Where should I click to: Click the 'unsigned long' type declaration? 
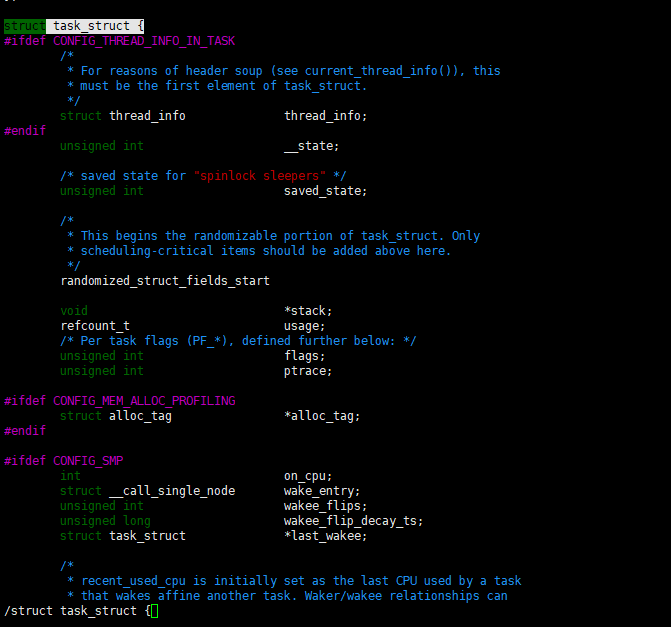tap(105, 521)
